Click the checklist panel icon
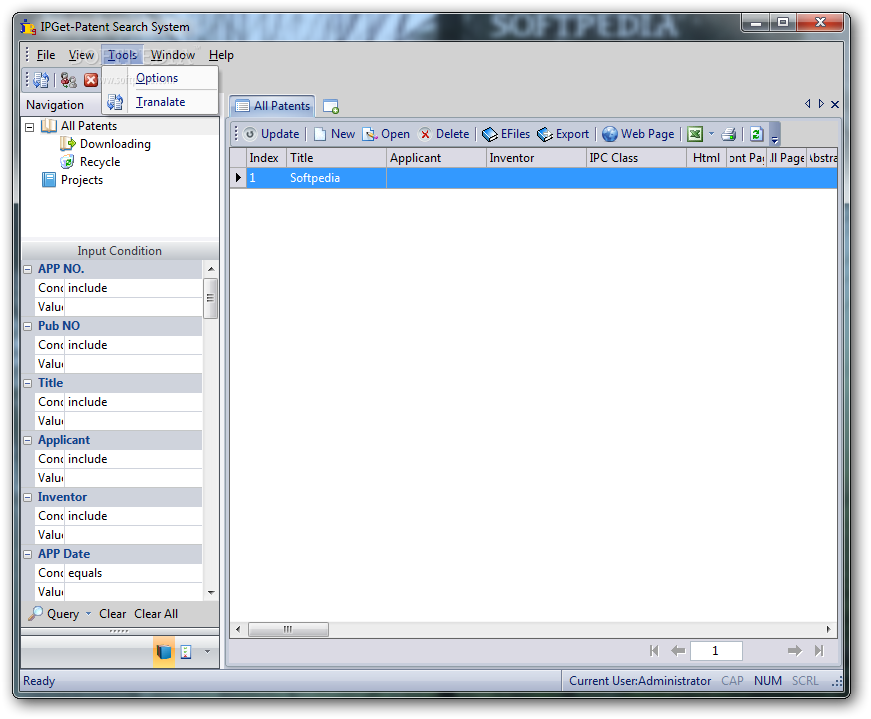The height and width of the screenshot is (719, 871). point(186,652)
